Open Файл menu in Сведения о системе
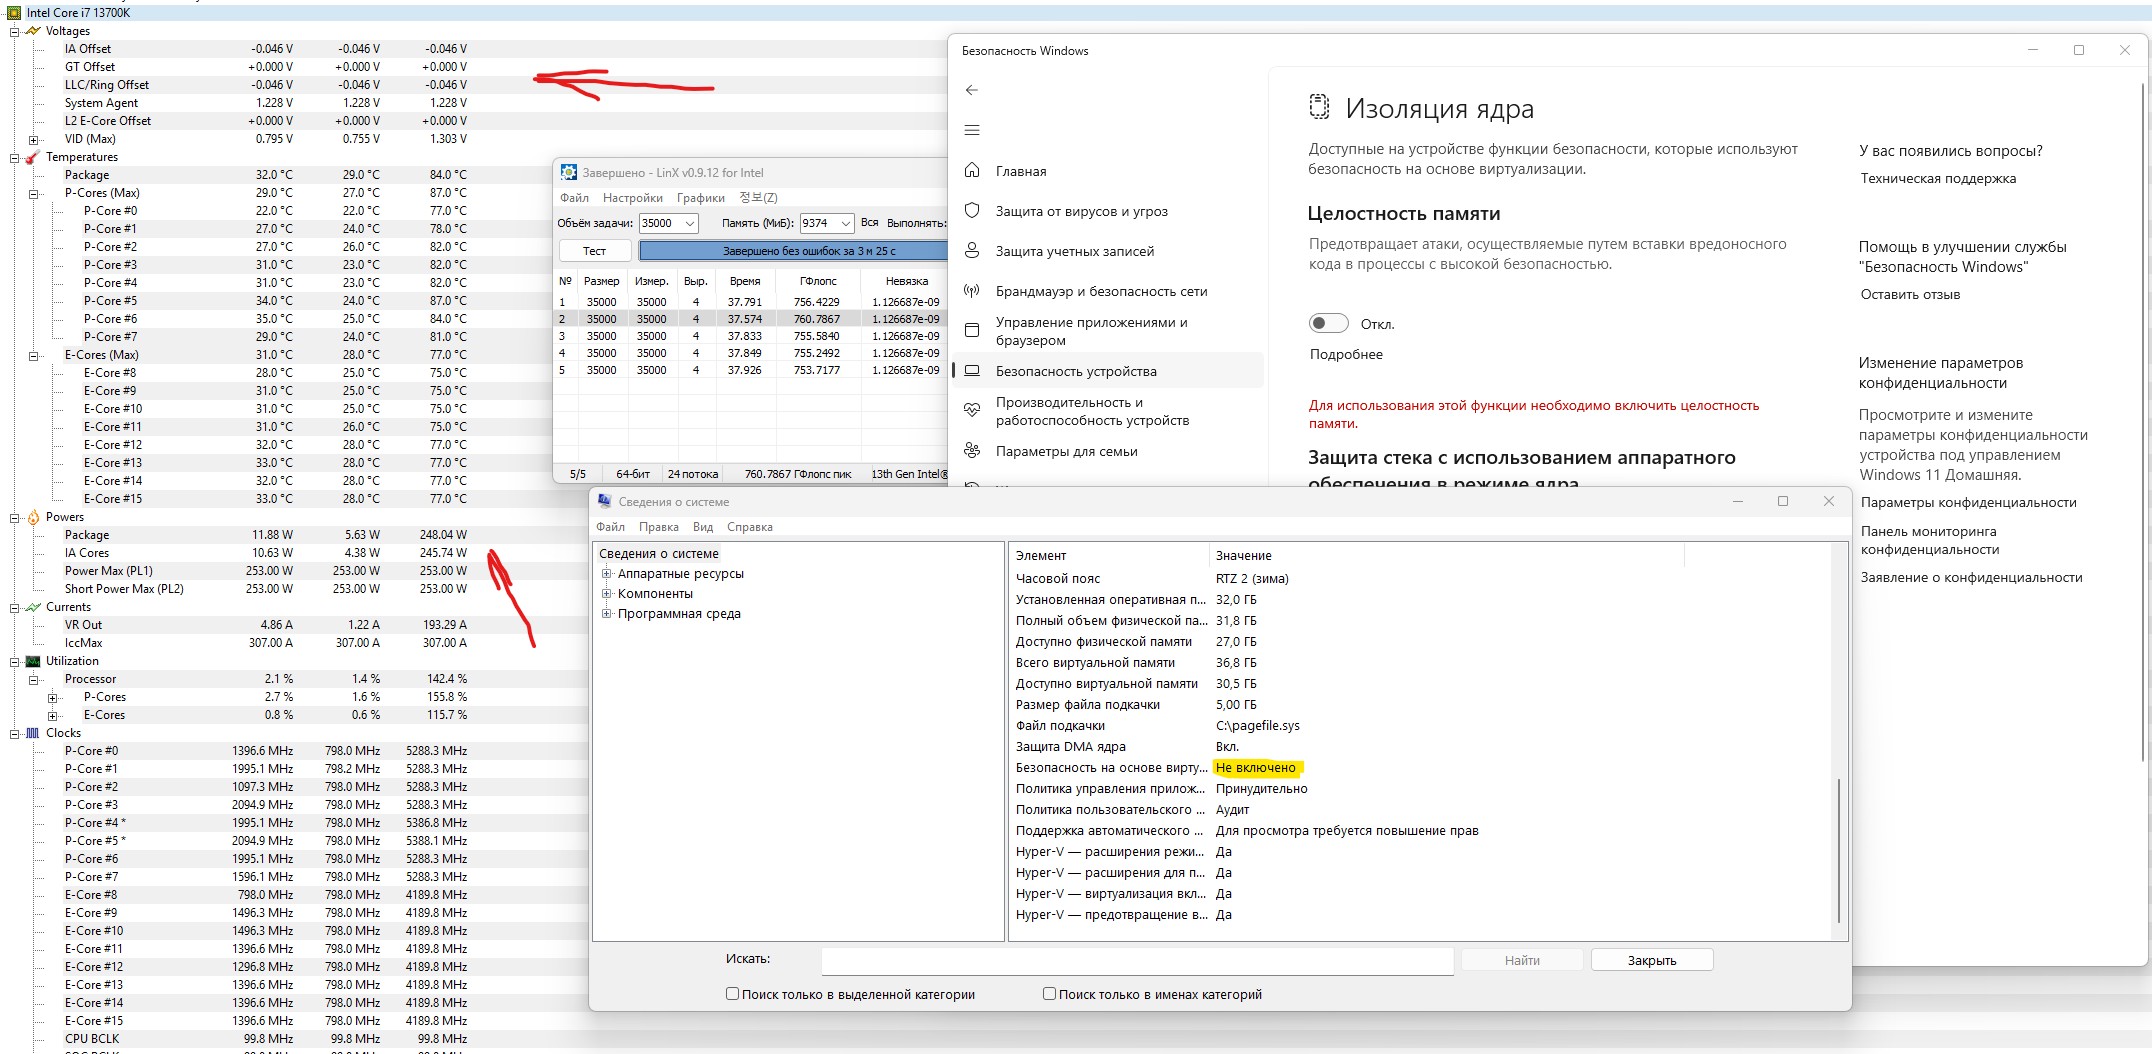This screenshot has height=1054, width=2152. point(610,527)
